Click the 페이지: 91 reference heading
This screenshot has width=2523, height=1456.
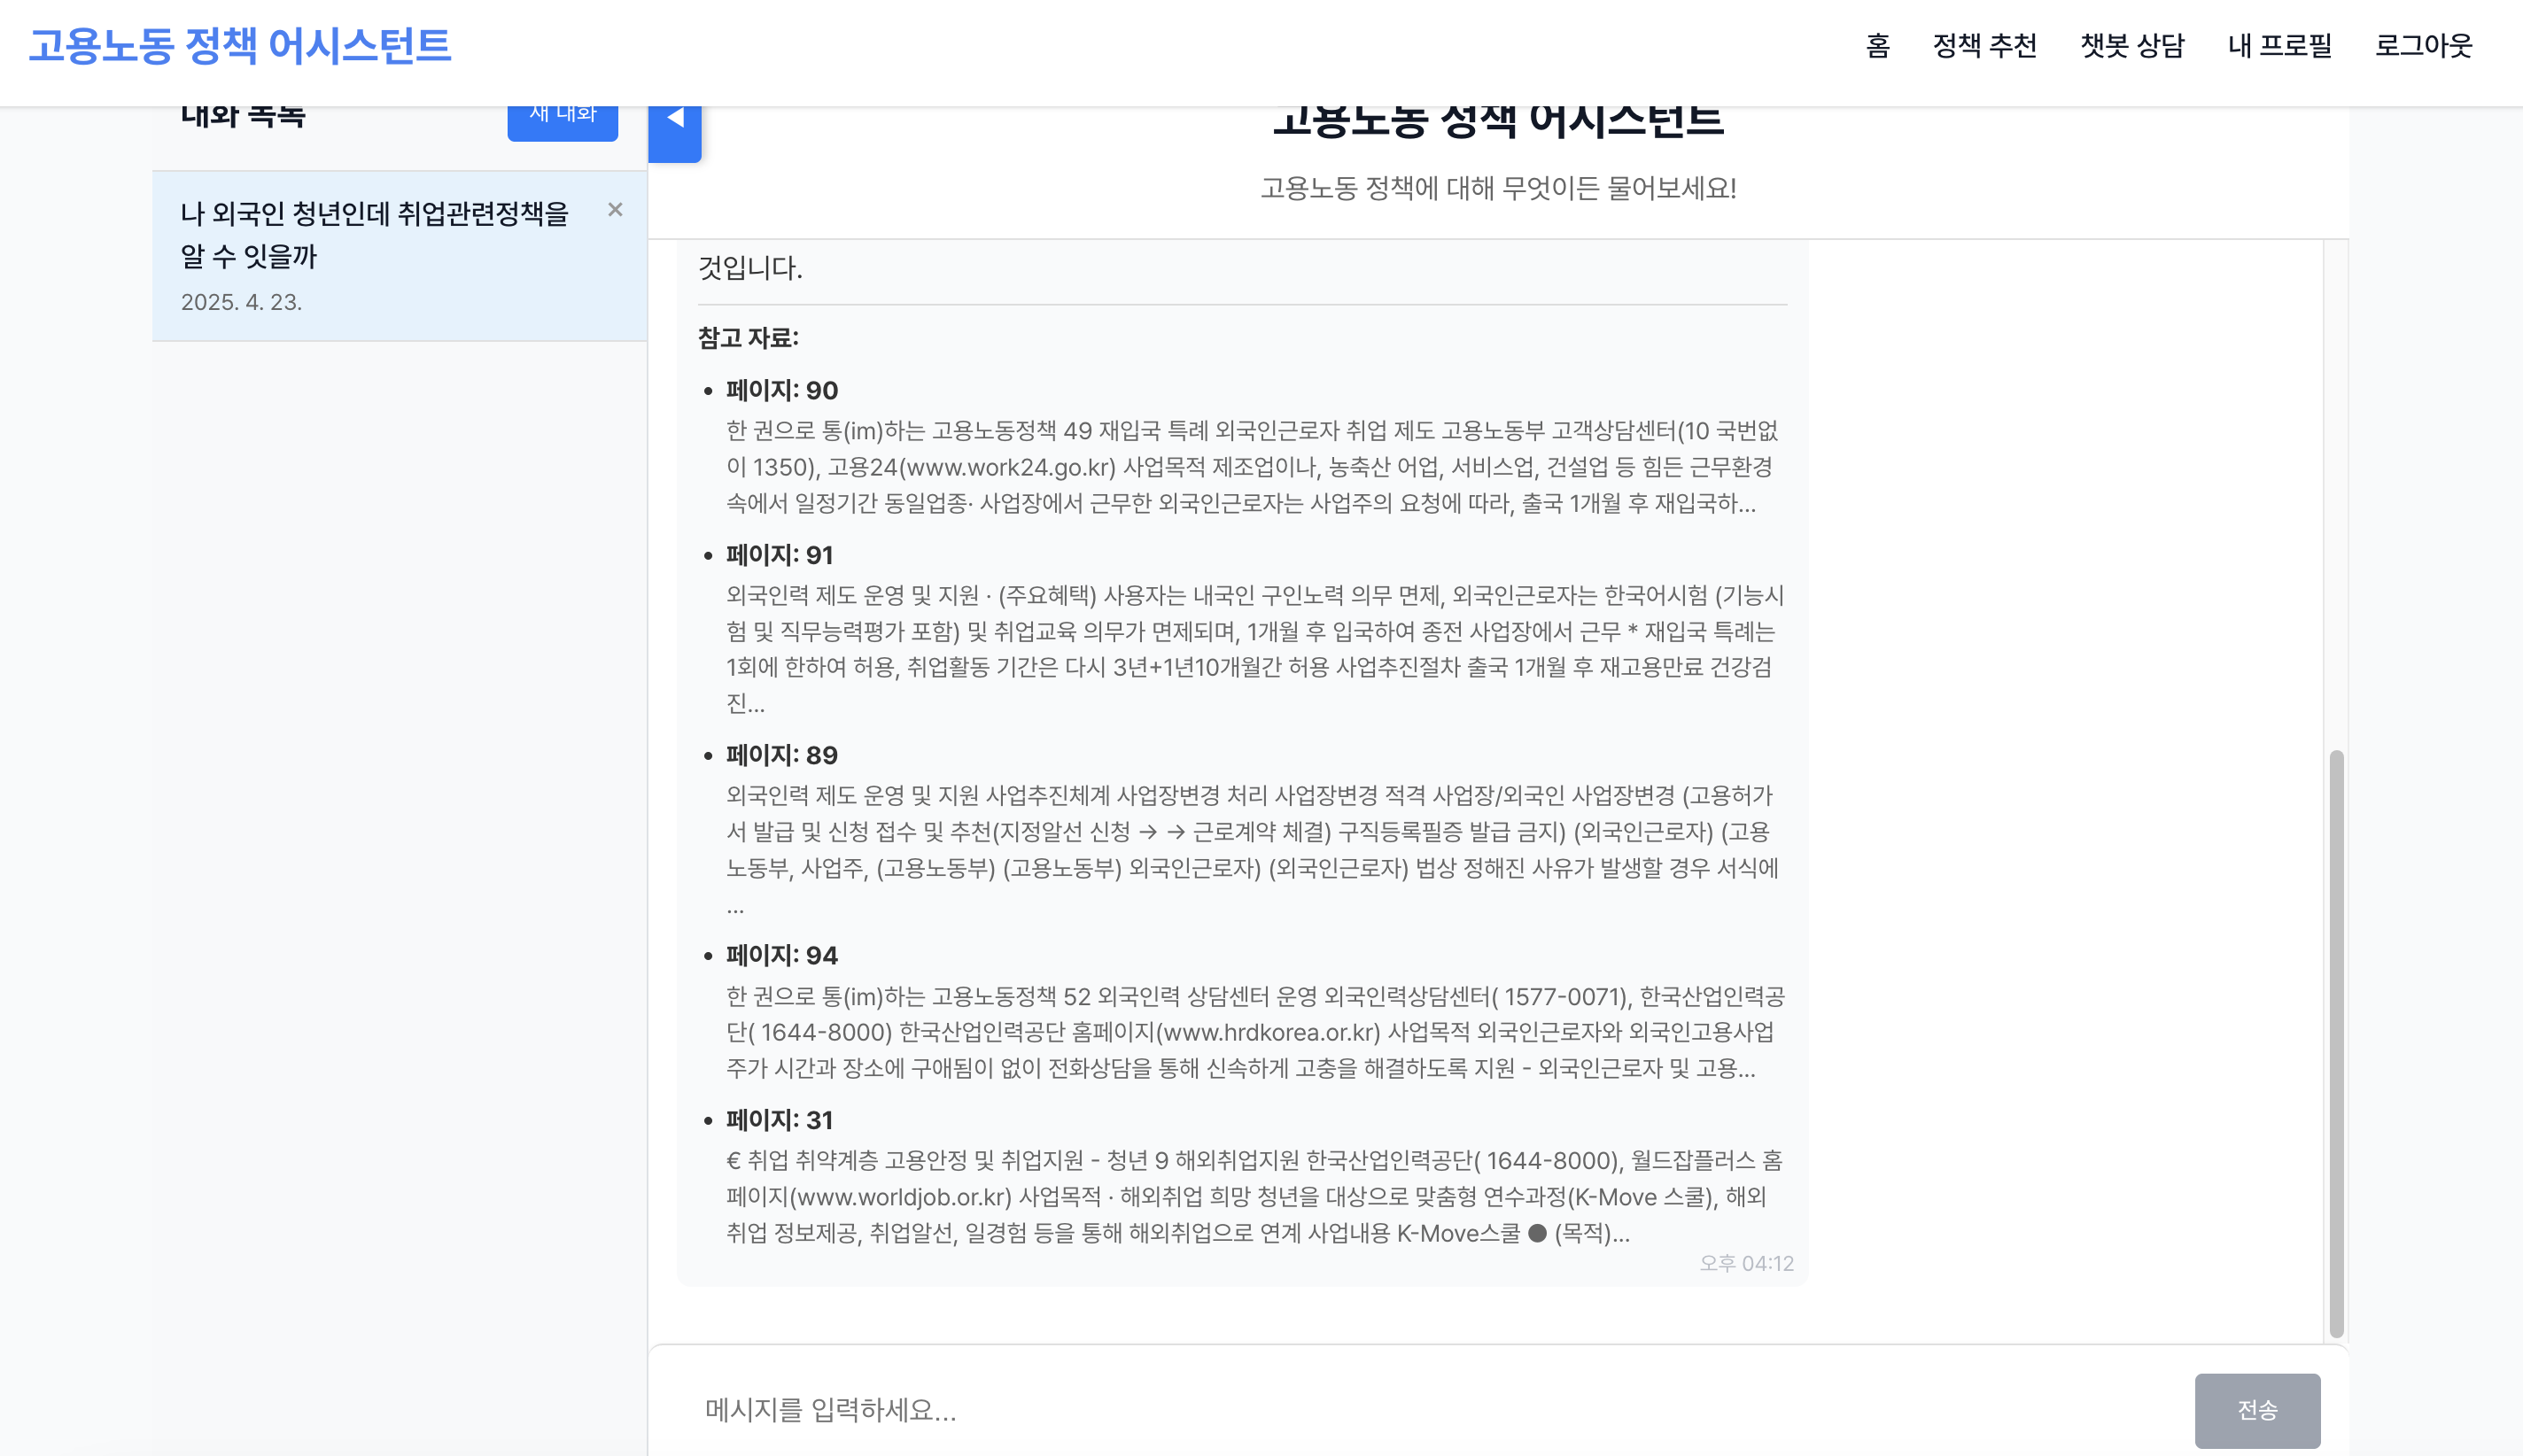[x=780, y=555]
